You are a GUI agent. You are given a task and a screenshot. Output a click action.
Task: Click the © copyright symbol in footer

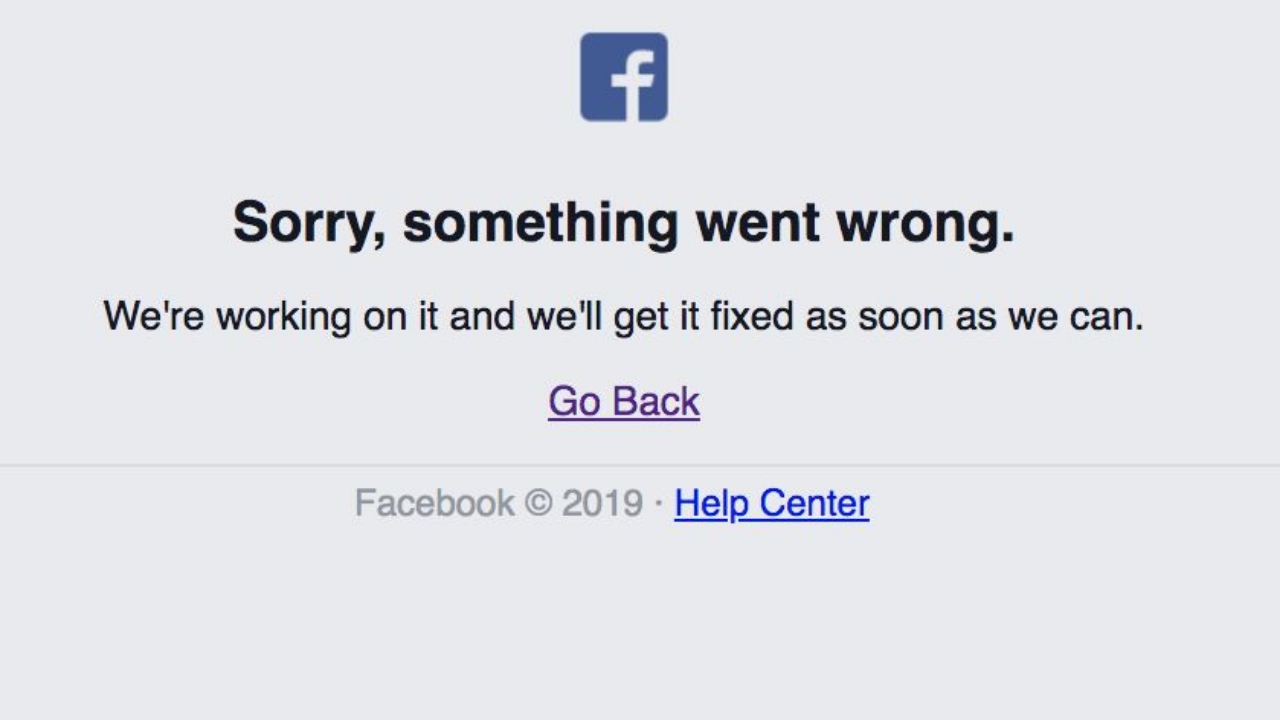pos(538,503)
